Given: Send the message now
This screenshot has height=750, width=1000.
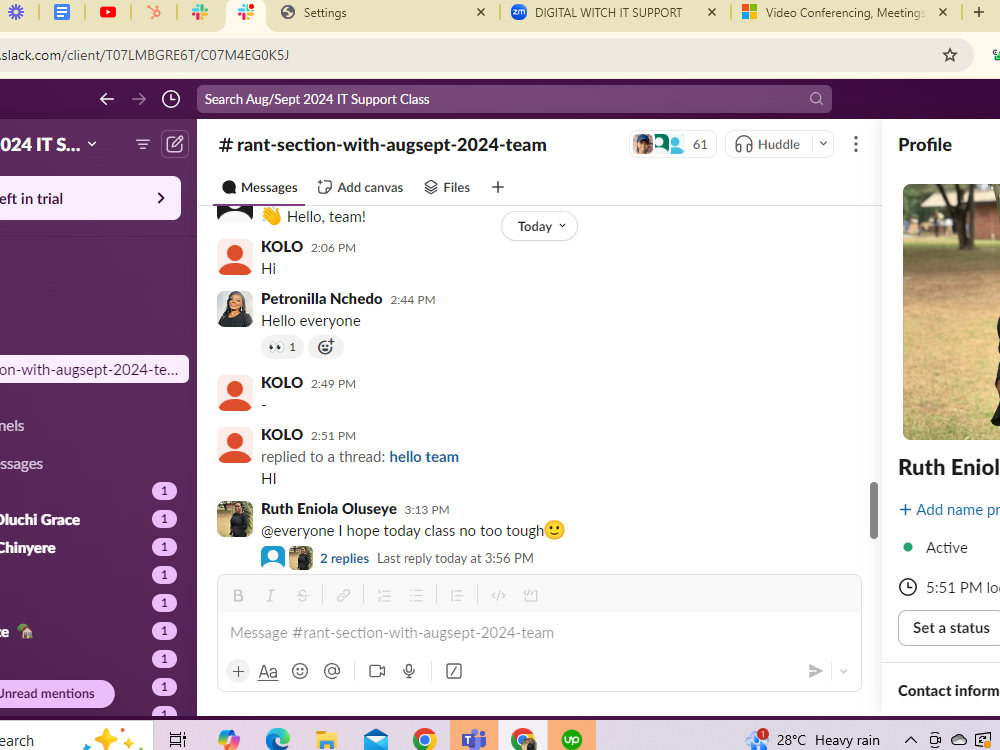Looking at the screenshot, I should tap(815, 671).
